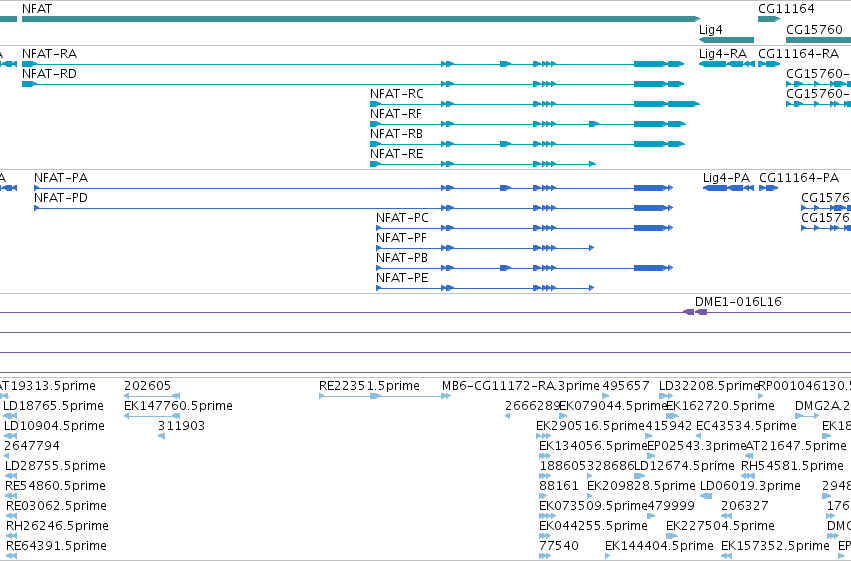Viewport: 851px width, 561px height.
Task: Select the NFAT-PB protein label
Action: [402, 258]
